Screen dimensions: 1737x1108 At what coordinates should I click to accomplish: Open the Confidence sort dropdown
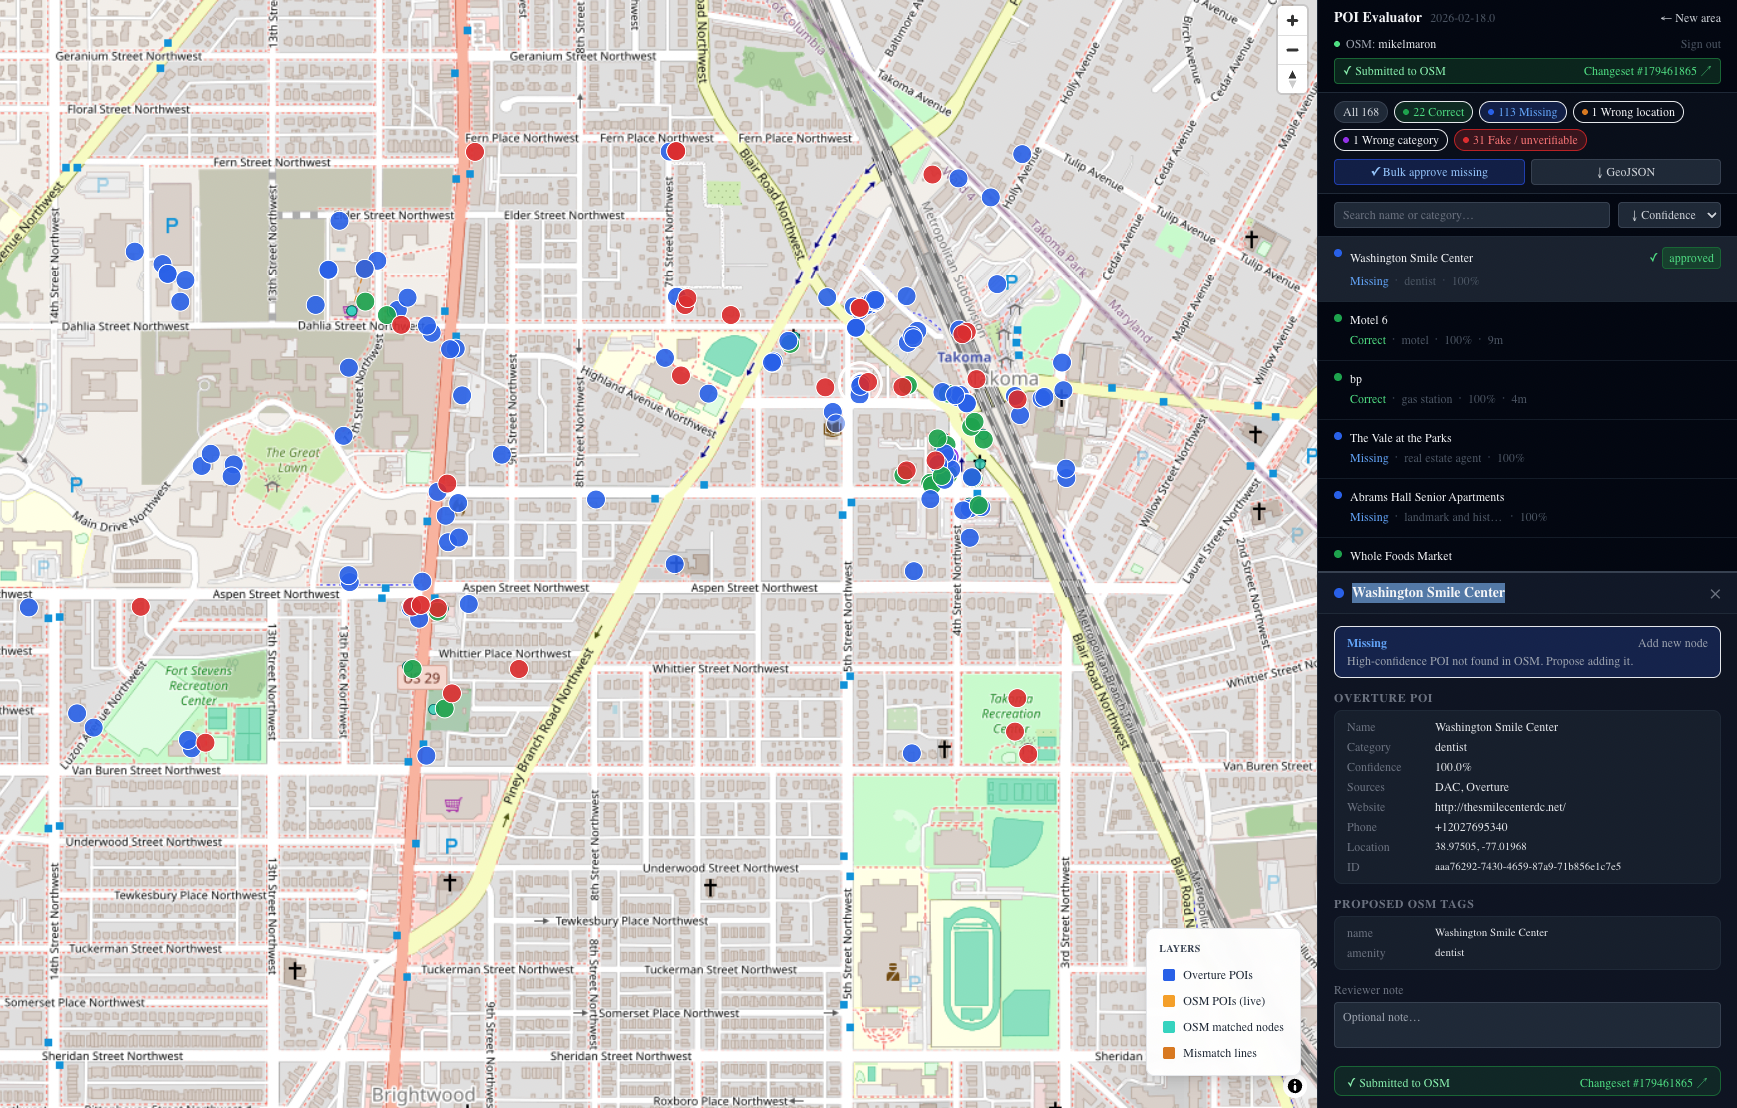(1668, 215)
